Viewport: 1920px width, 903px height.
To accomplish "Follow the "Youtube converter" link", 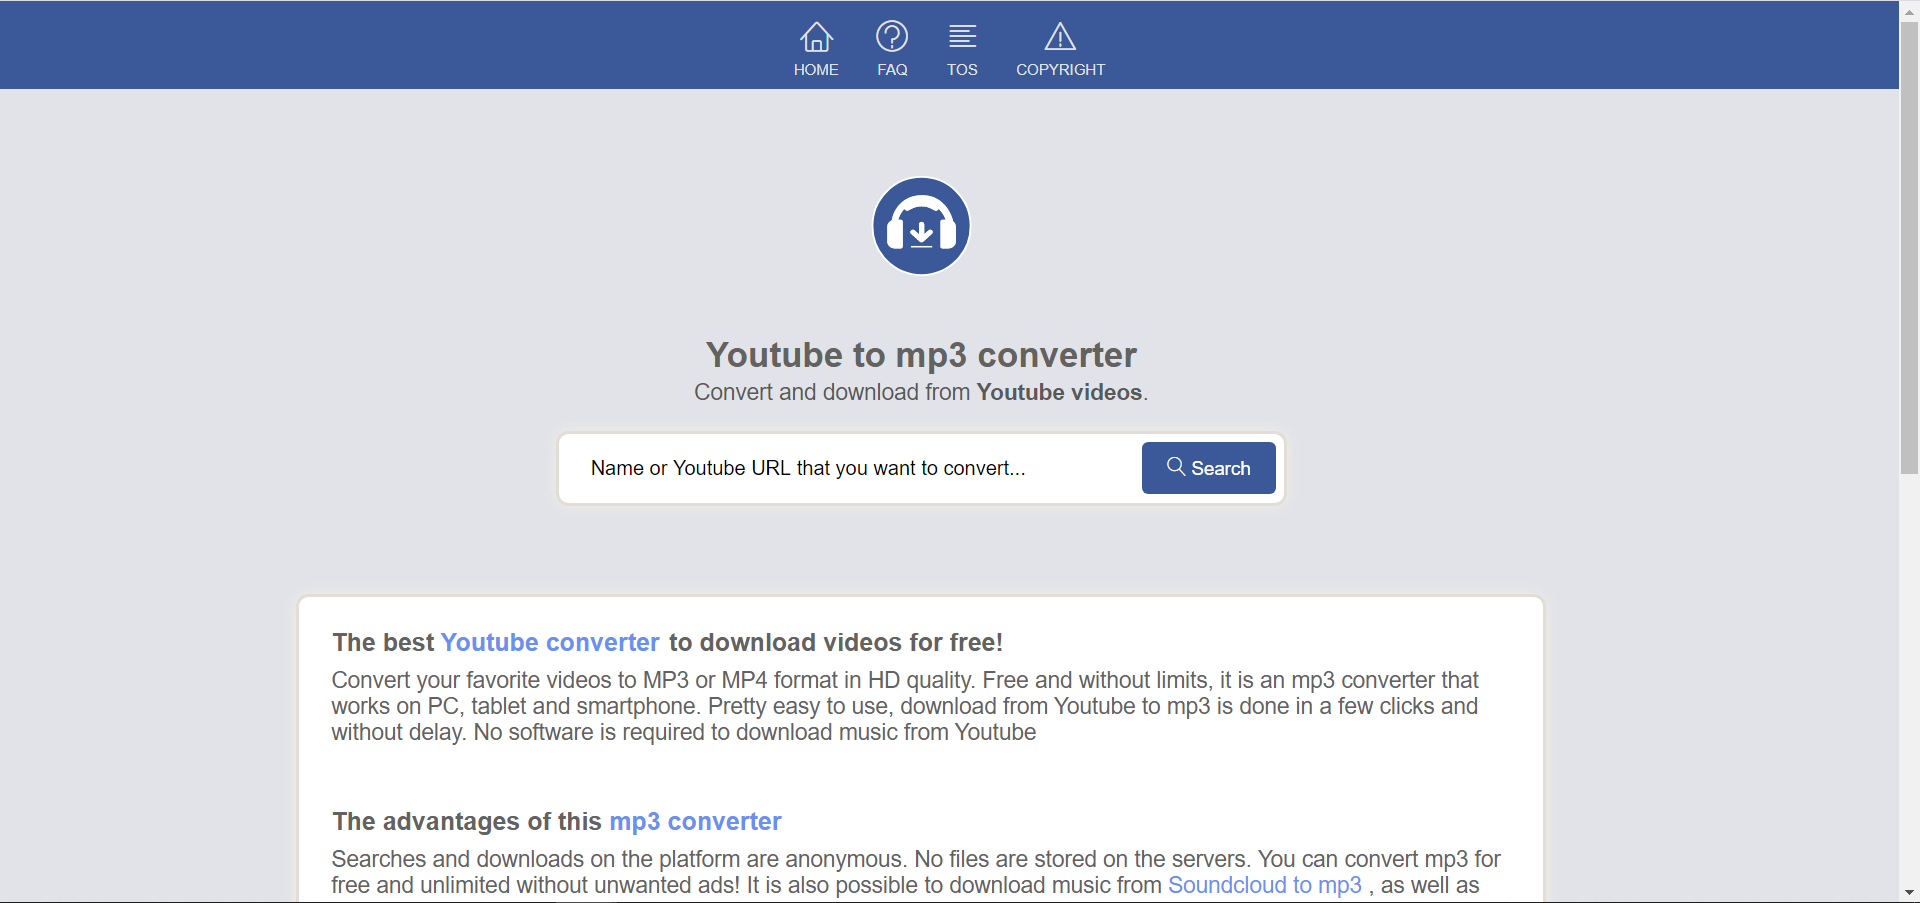I will coord(550,642).
